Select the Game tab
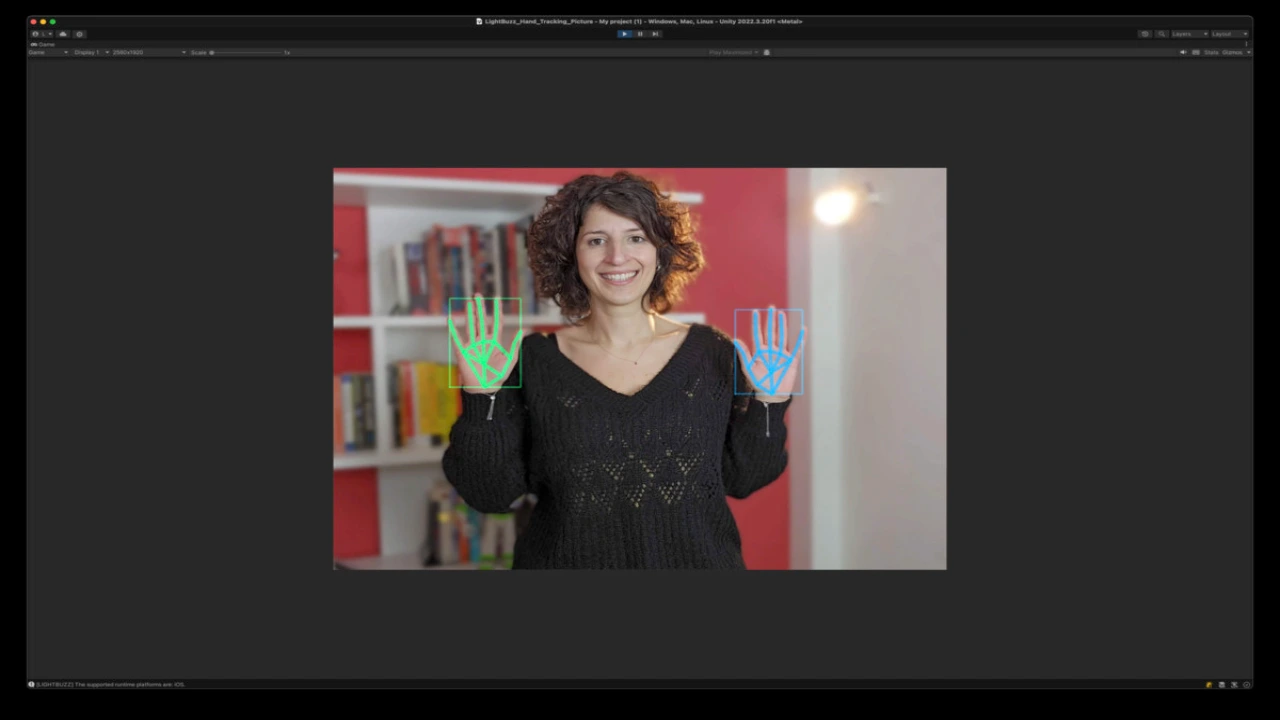1280x720 pixels. tap(43, 44)
